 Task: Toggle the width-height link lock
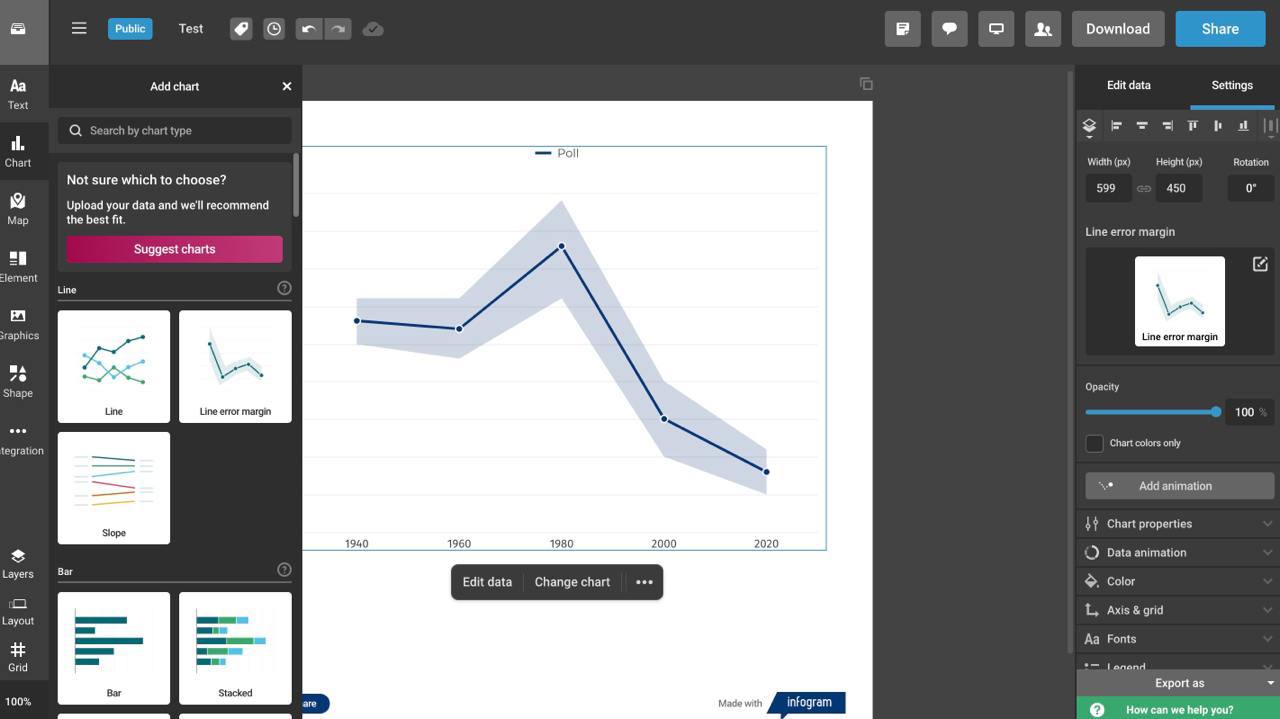click(1144, 188)
